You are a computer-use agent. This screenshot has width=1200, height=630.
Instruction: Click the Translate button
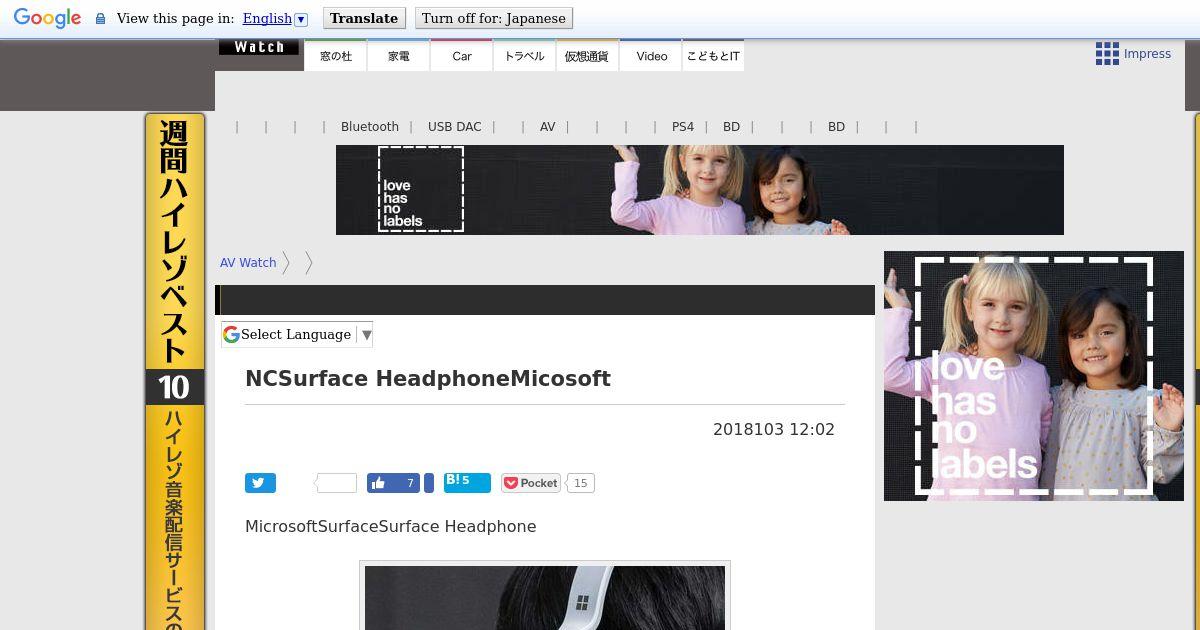coord(364,18)
